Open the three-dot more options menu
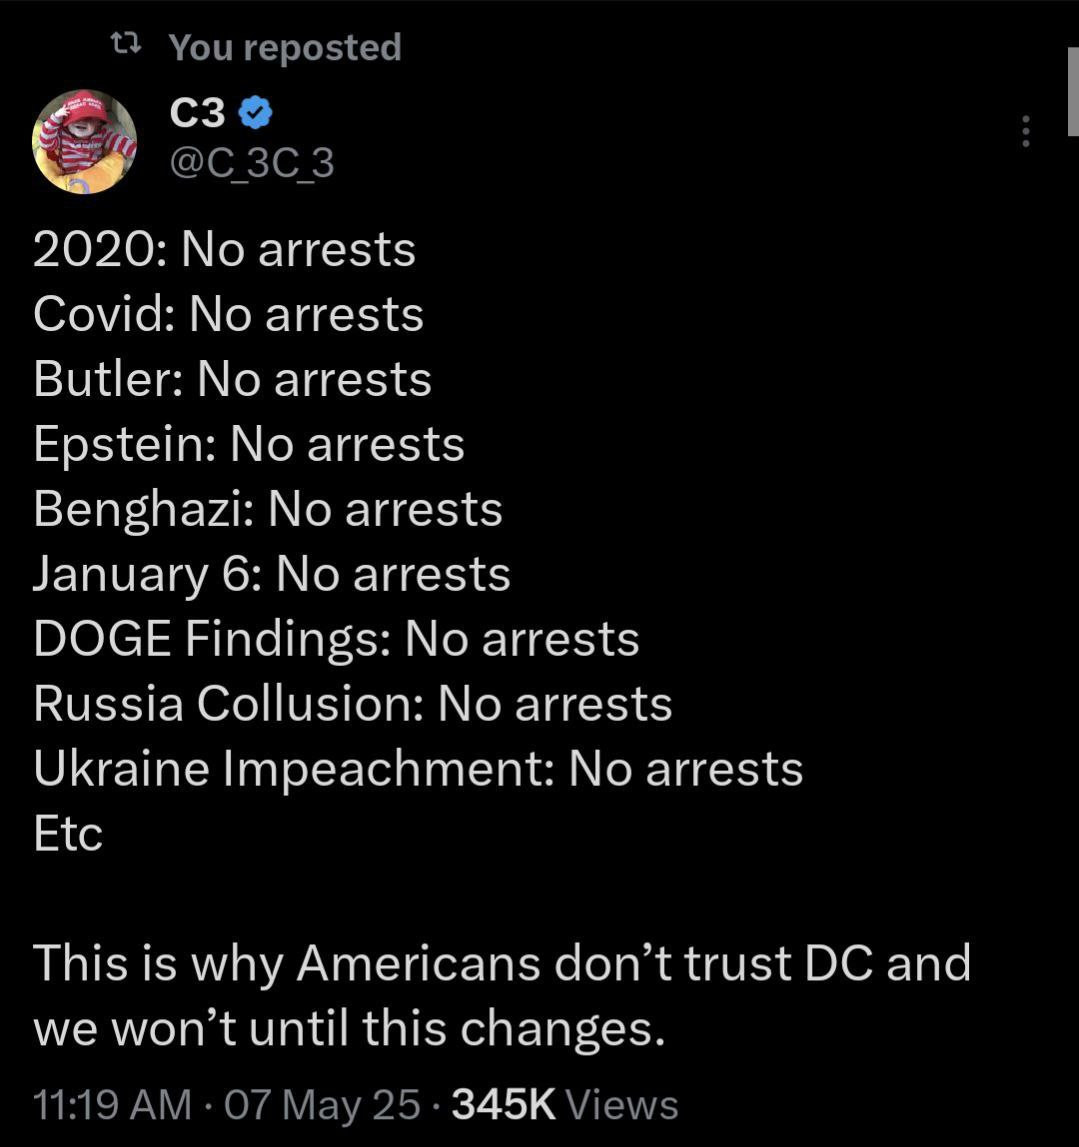The width and height of the screenshot is (1079, 1147). (1025, 131)
